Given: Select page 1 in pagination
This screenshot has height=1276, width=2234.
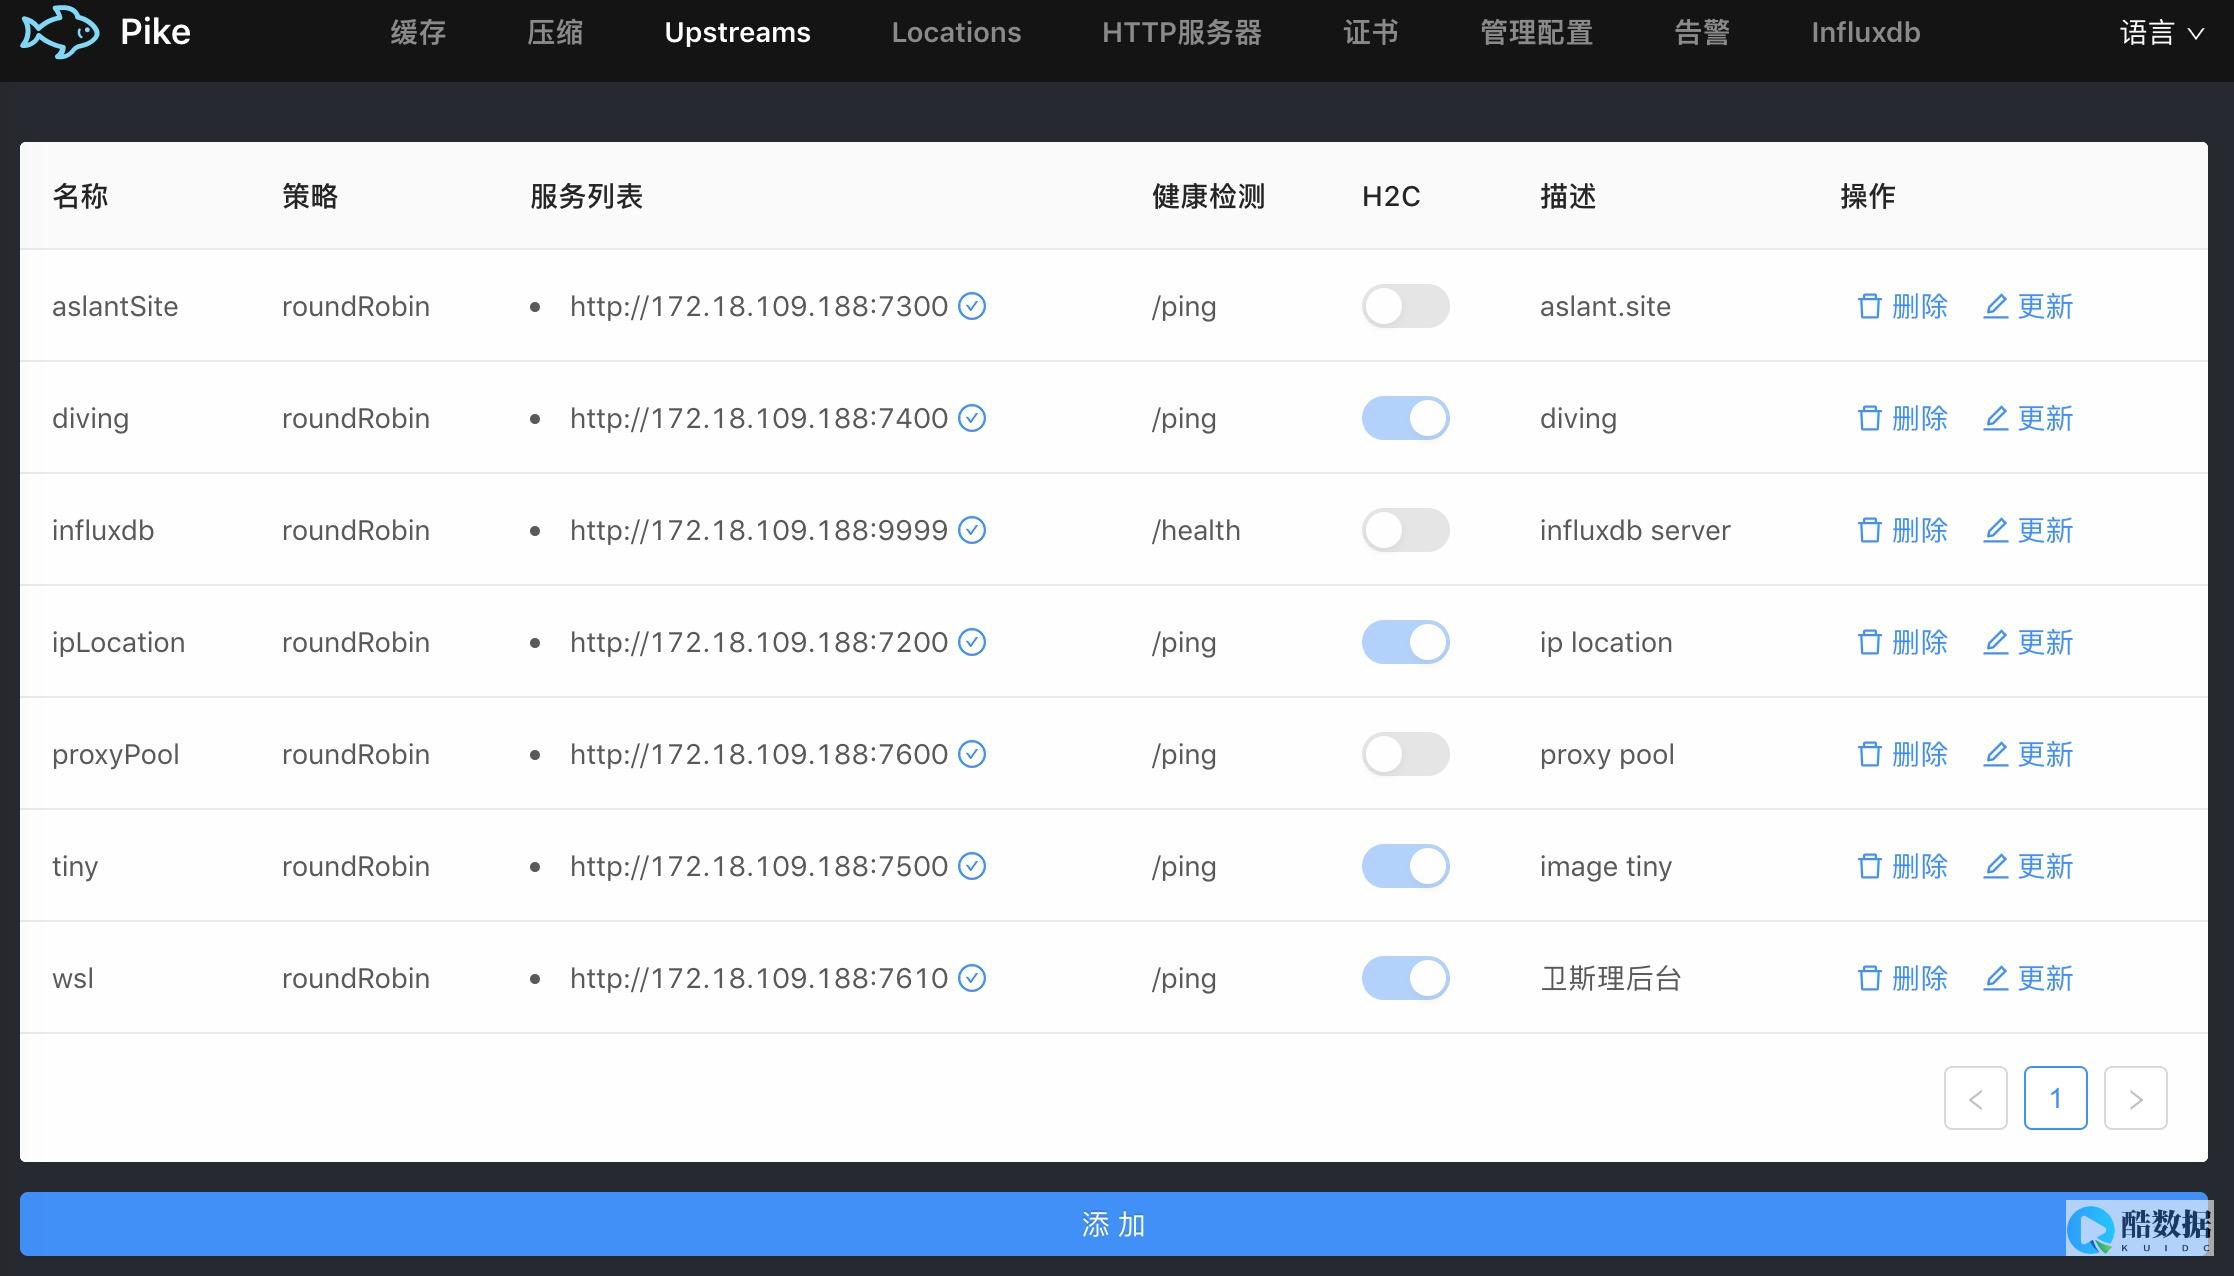Looking at the screenshot, I should click(2055, 1098).
